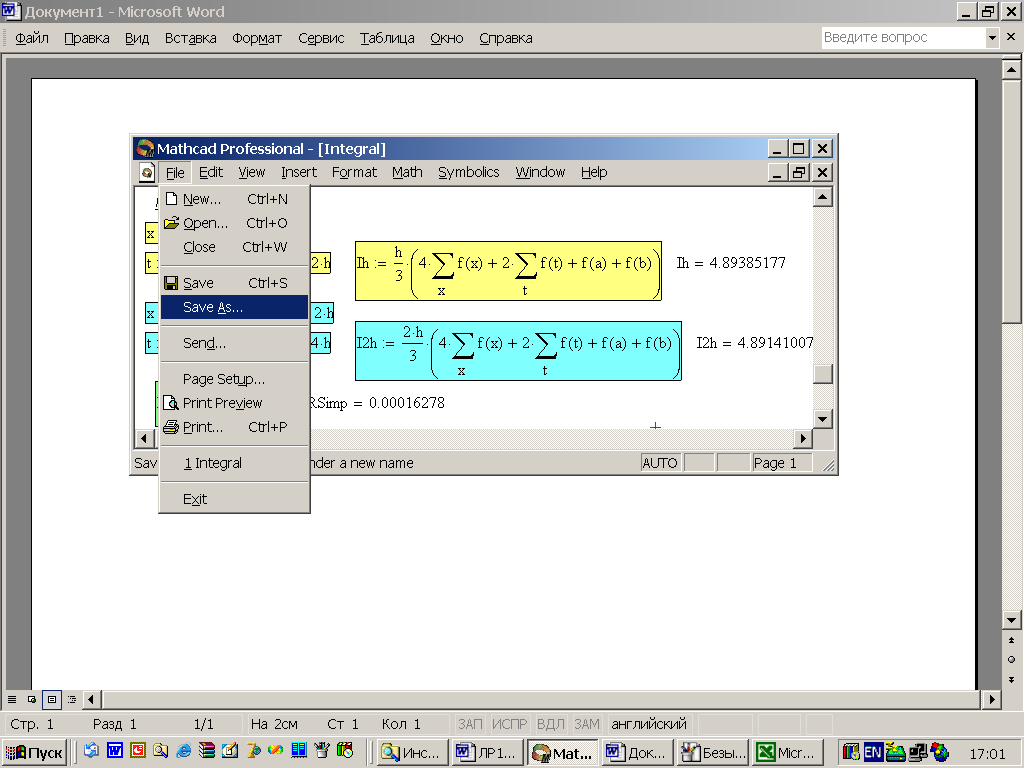The height and width of the screenshot is (768, 1024).
Task: Open Word Правка menu
Action: (87, 38)
